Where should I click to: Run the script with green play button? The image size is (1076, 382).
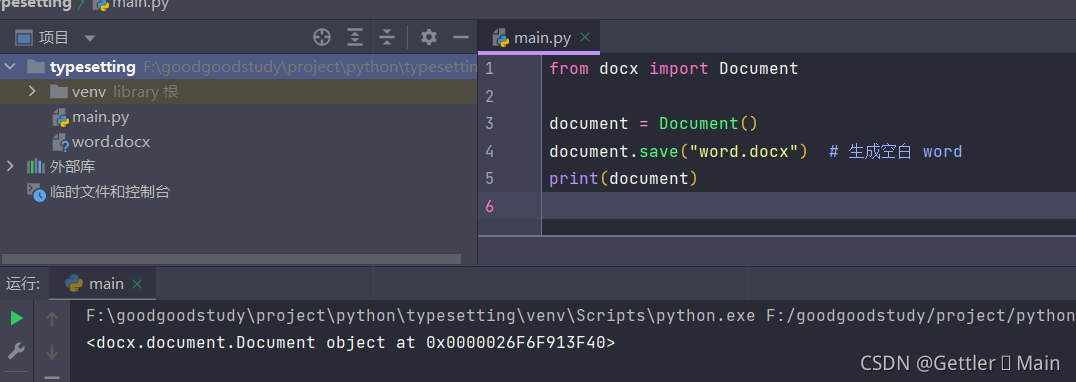tap(16, 318)
